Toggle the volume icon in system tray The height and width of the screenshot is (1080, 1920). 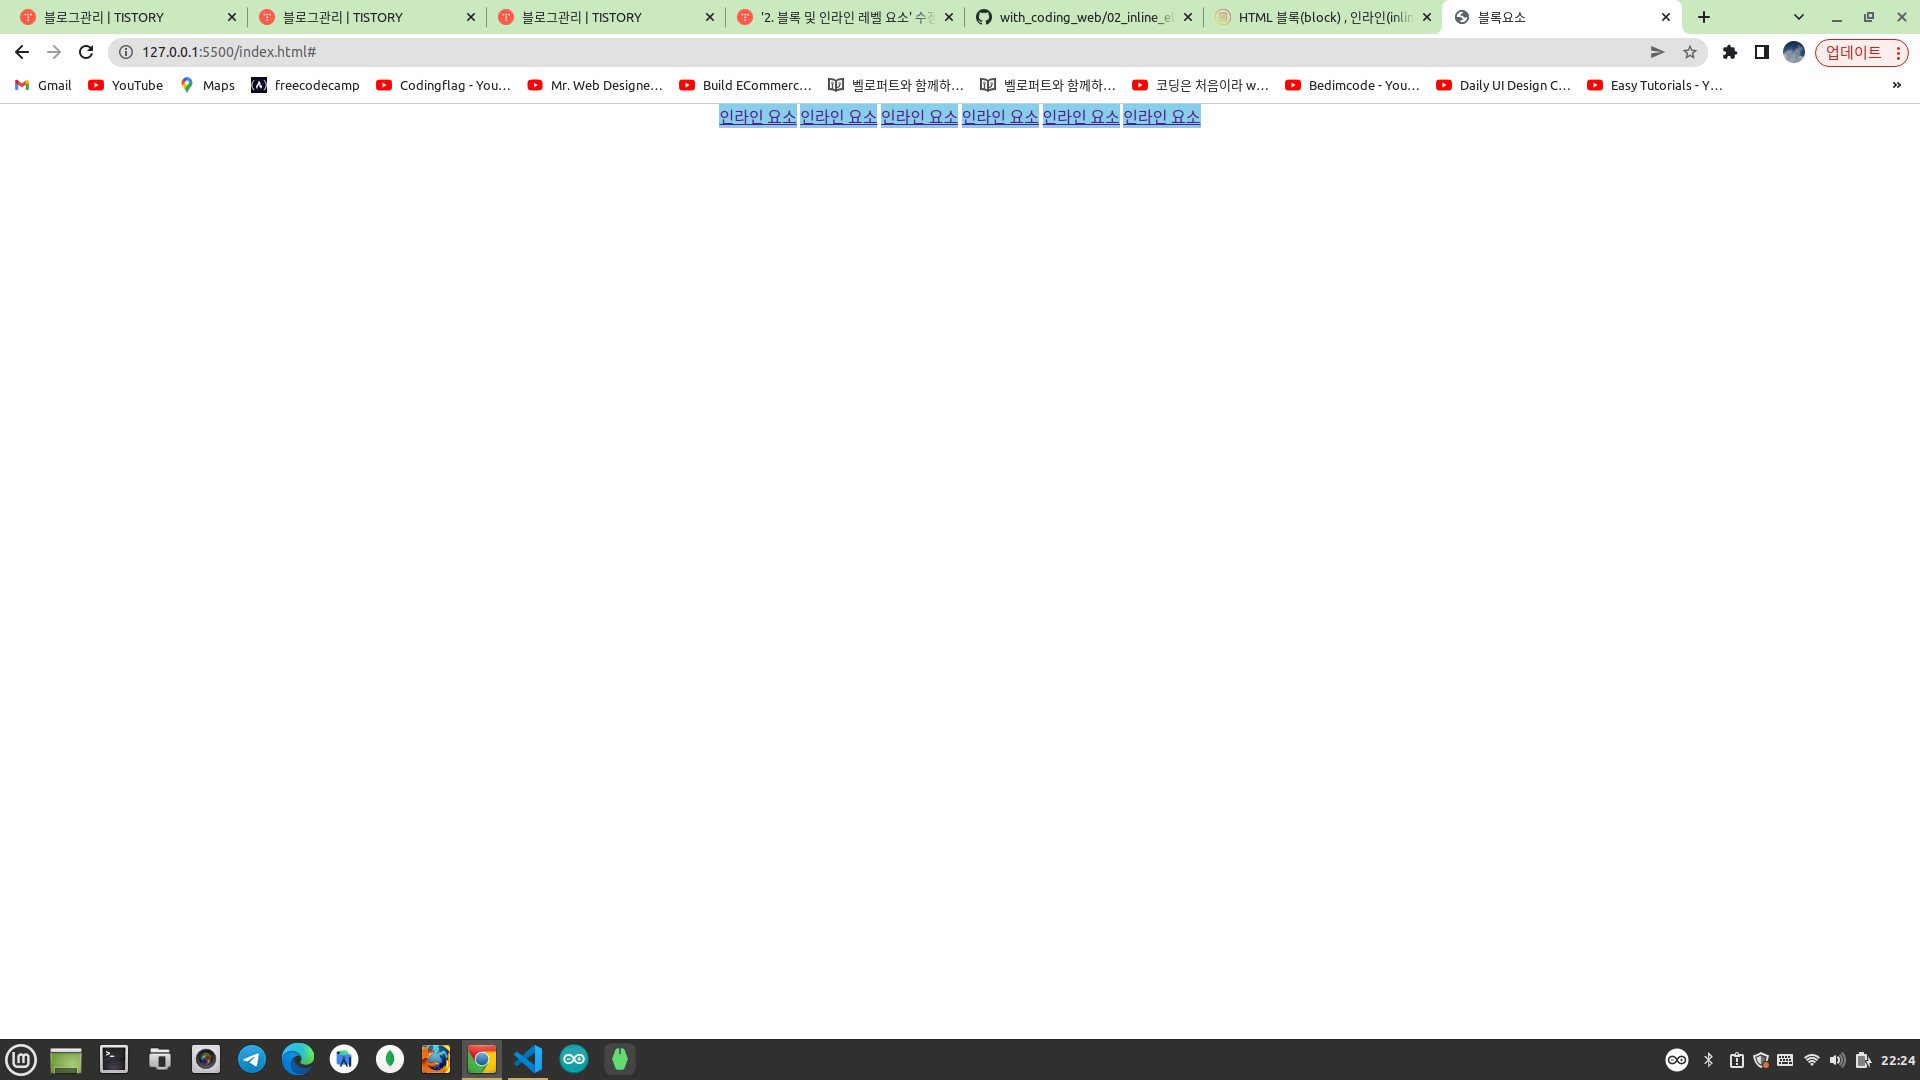1837,1060
